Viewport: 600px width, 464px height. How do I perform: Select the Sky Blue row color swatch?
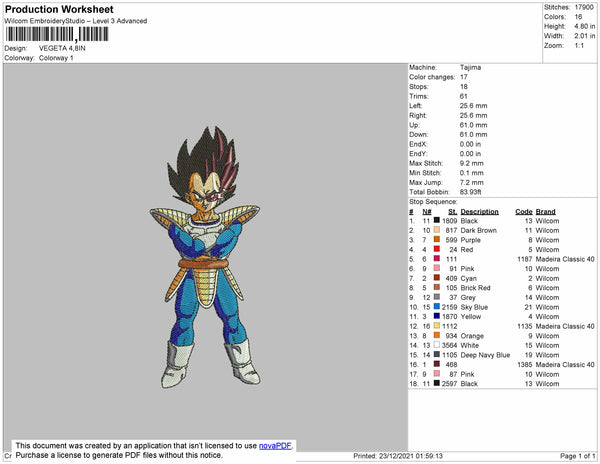437,306
